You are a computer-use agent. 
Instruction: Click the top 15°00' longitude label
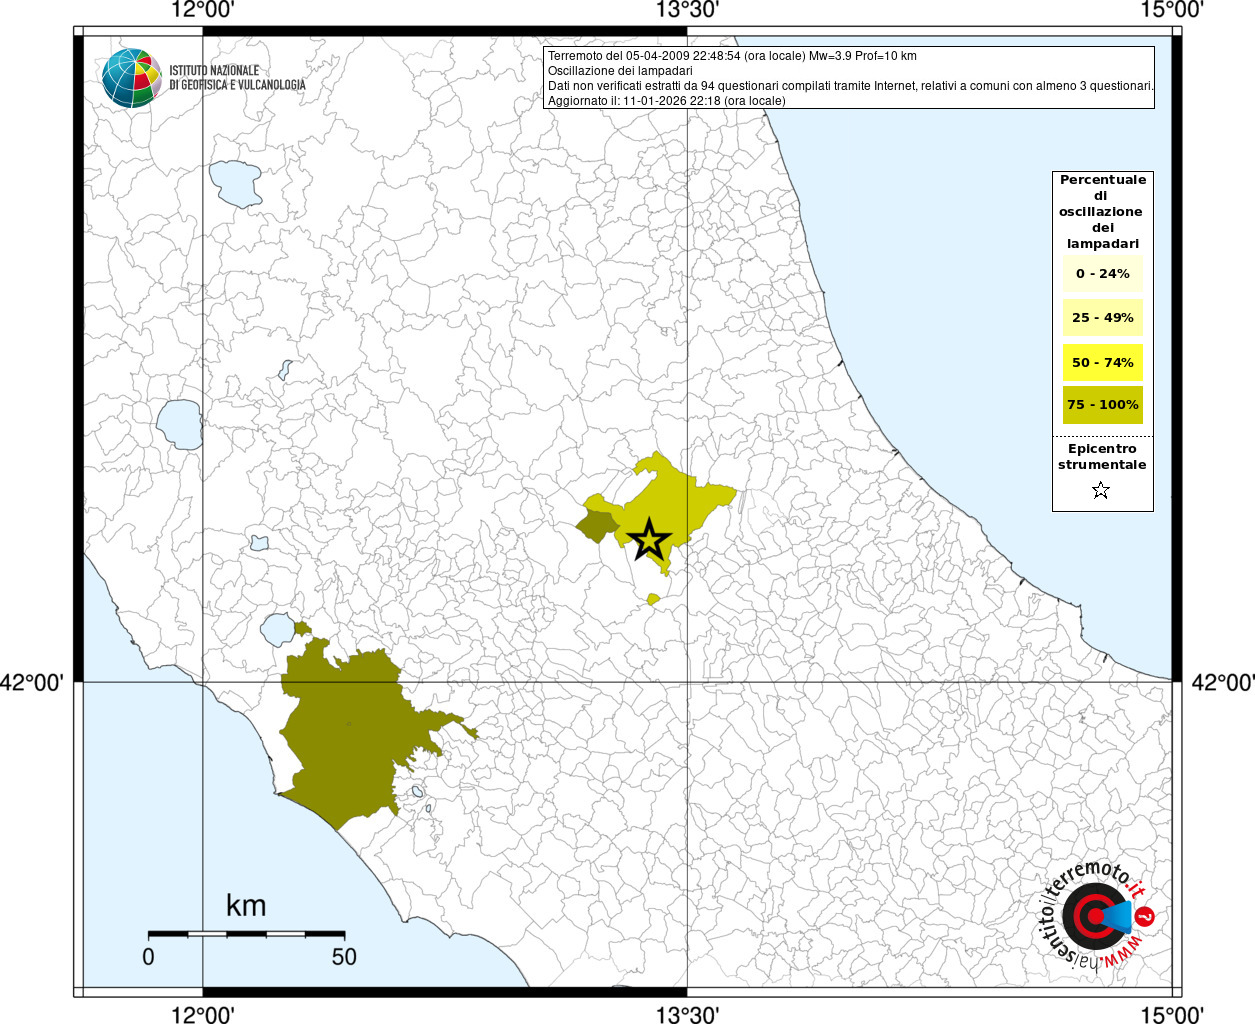pos(1171,10)
